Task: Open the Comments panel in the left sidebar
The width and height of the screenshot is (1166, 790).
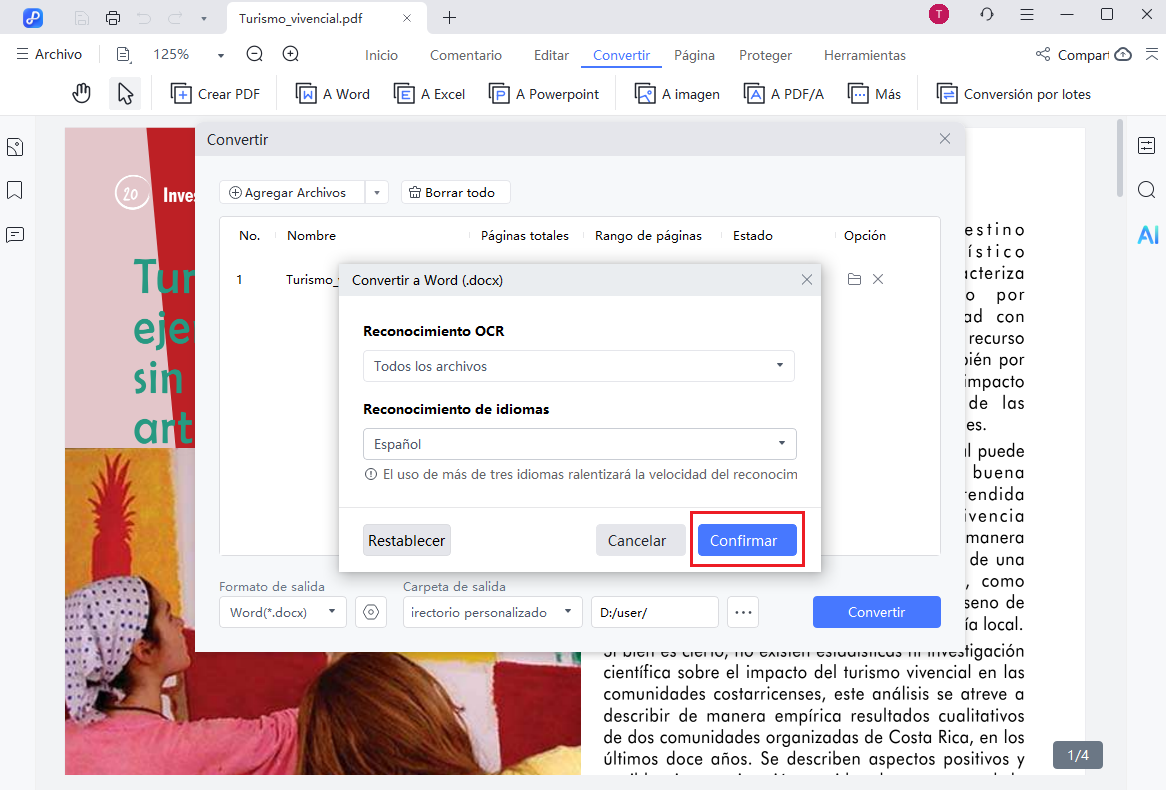Action: (14, 233)
